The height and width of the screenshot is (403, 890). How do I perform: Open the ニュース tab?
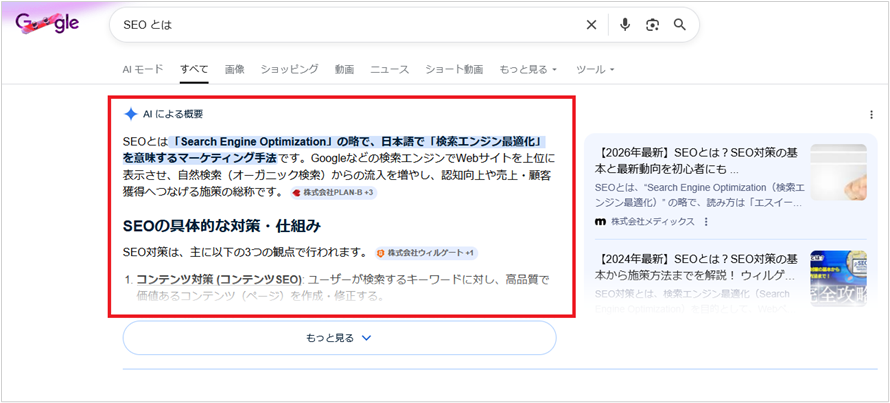389,69
